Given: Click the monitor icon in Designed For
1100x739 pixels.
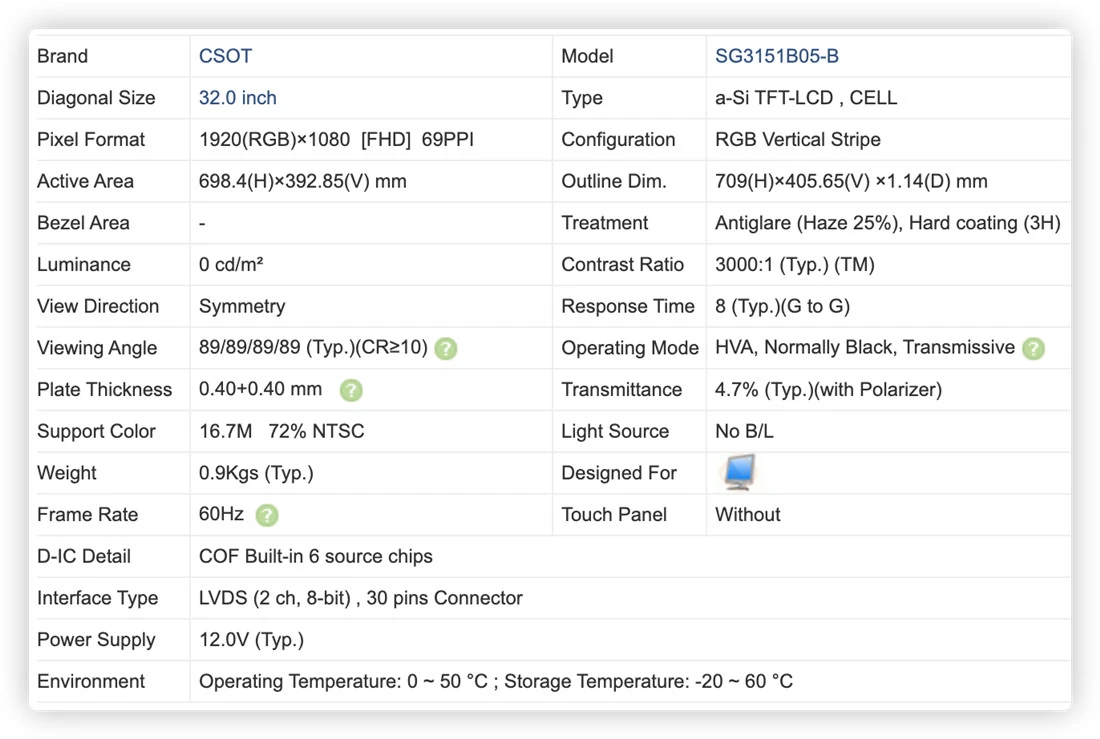Looking at the screenshot, I should point(739,472).
